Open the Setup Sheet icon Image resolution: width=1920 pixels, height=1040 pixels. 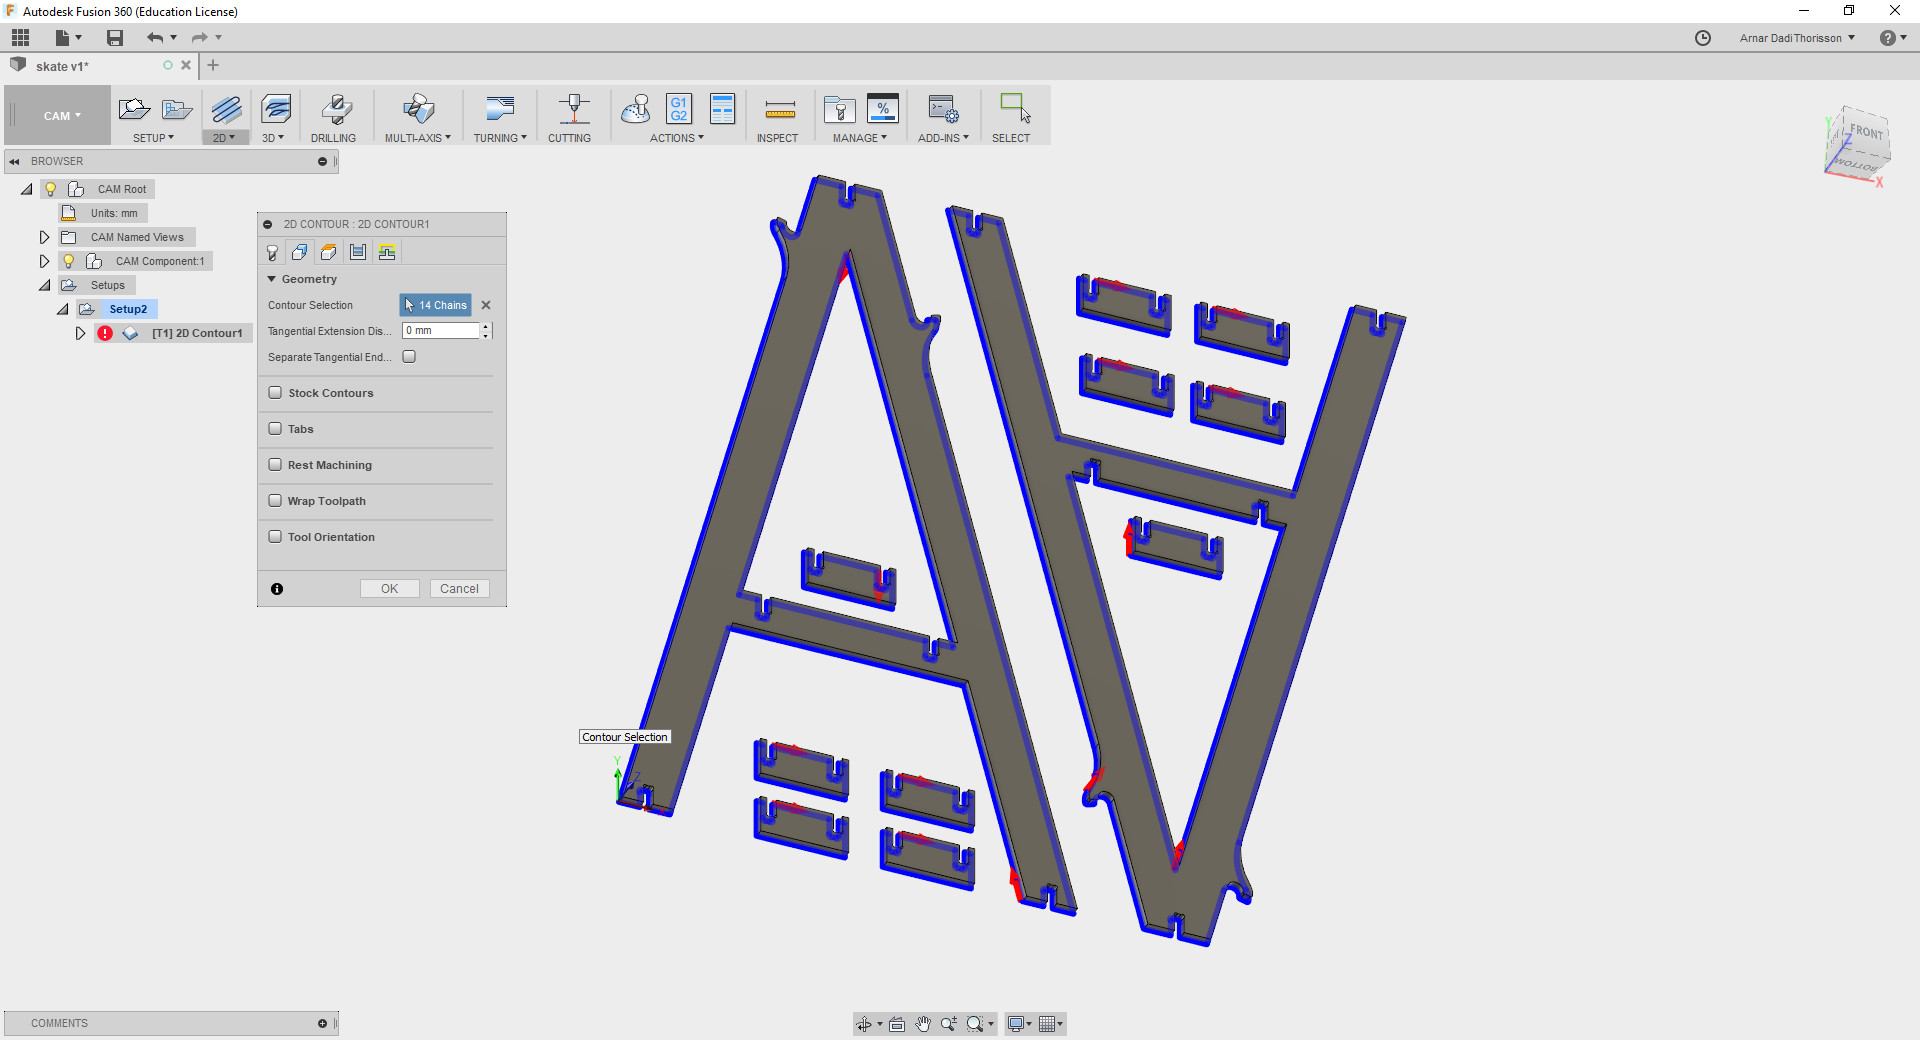[722, 109]
